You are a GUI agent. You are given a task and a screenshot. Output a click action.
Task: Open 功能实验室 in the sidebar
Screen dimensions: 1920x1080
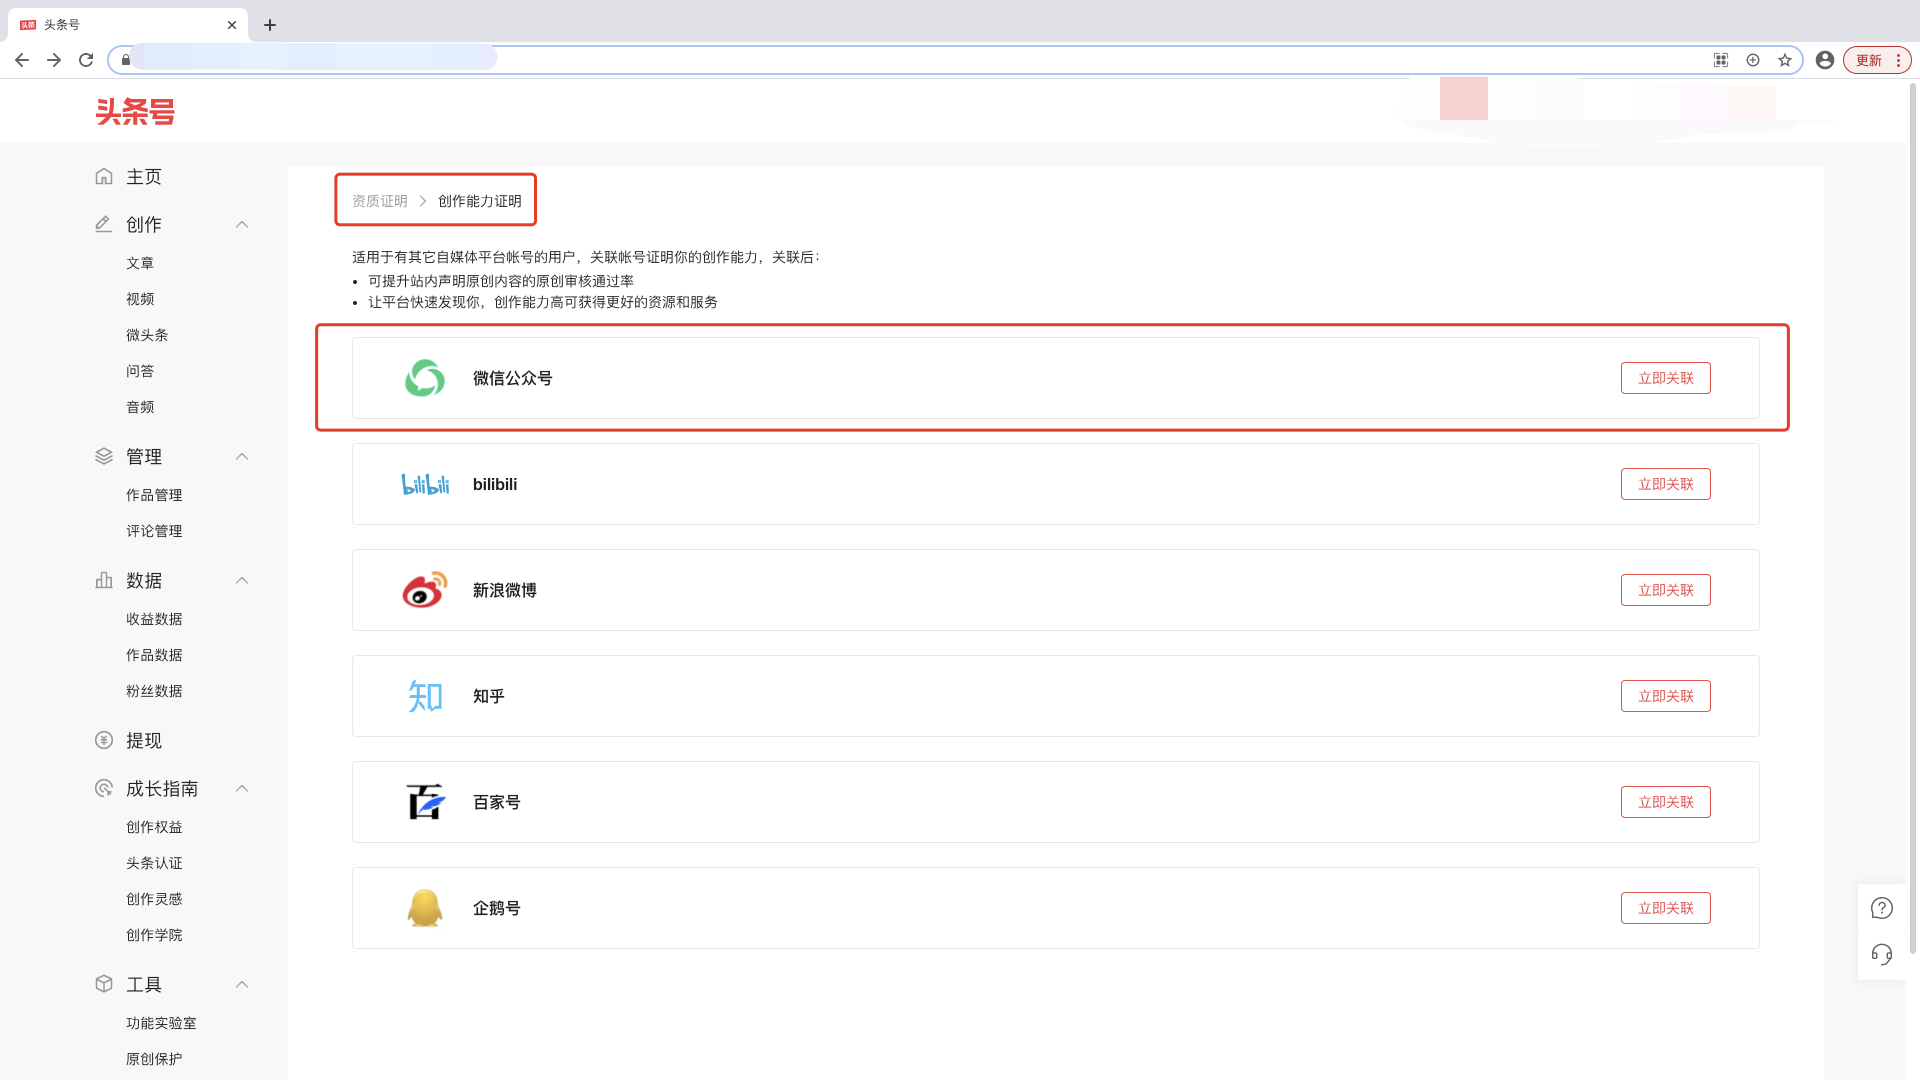point(161,1023)
